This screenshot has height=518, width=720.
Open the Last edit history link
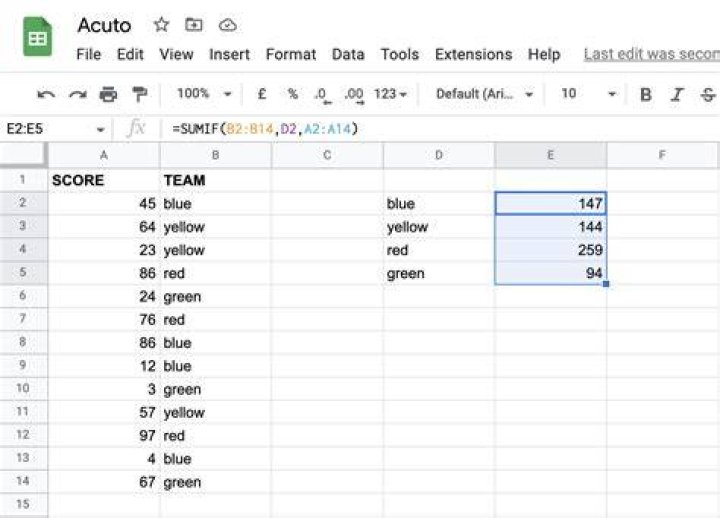[x=652, y=55]
